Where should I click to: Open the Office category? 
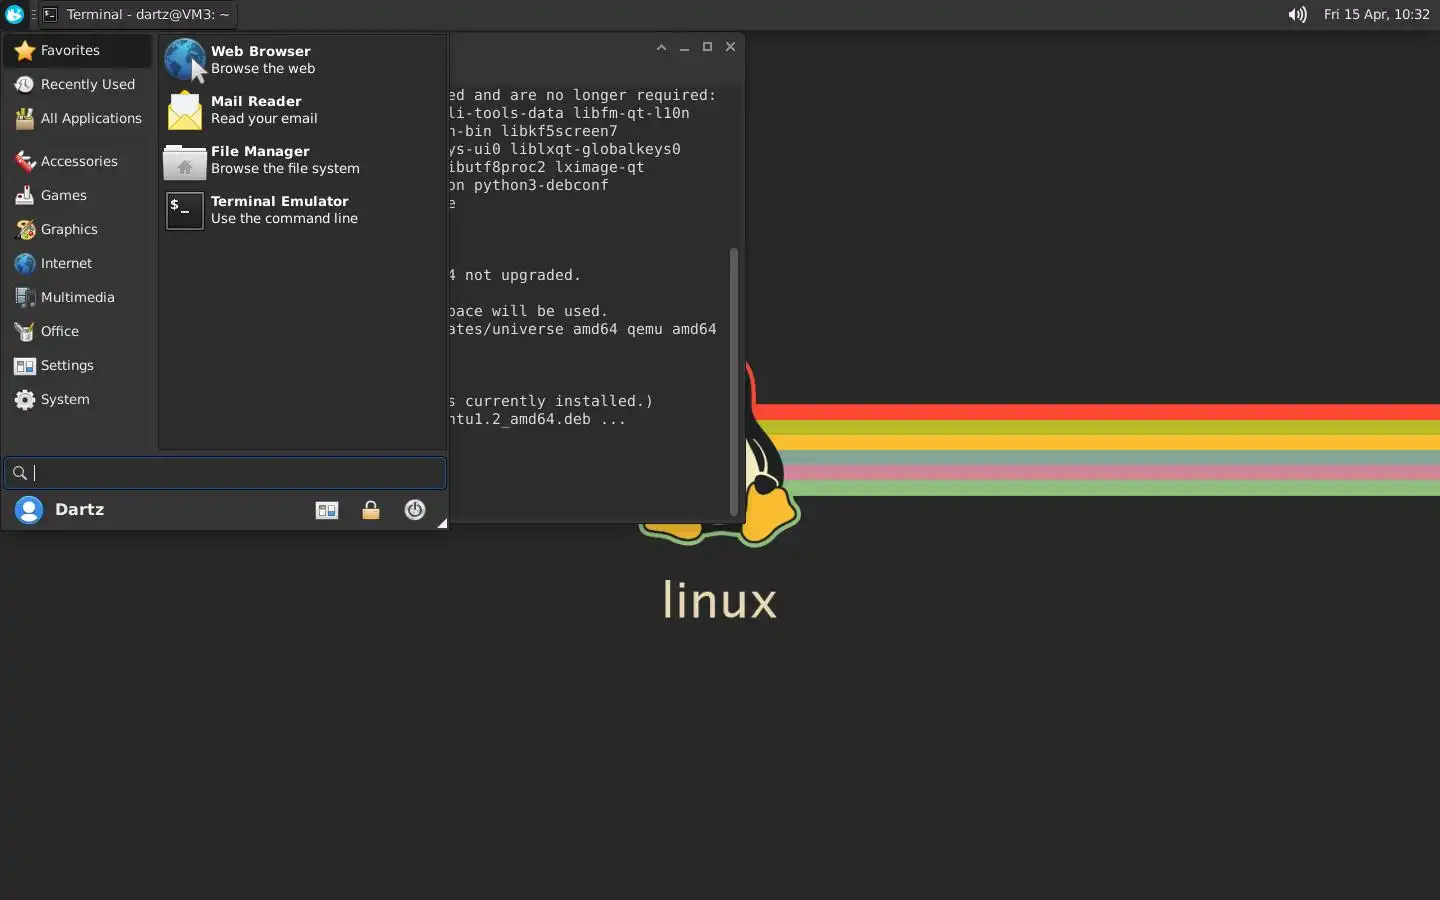[78, 331]
